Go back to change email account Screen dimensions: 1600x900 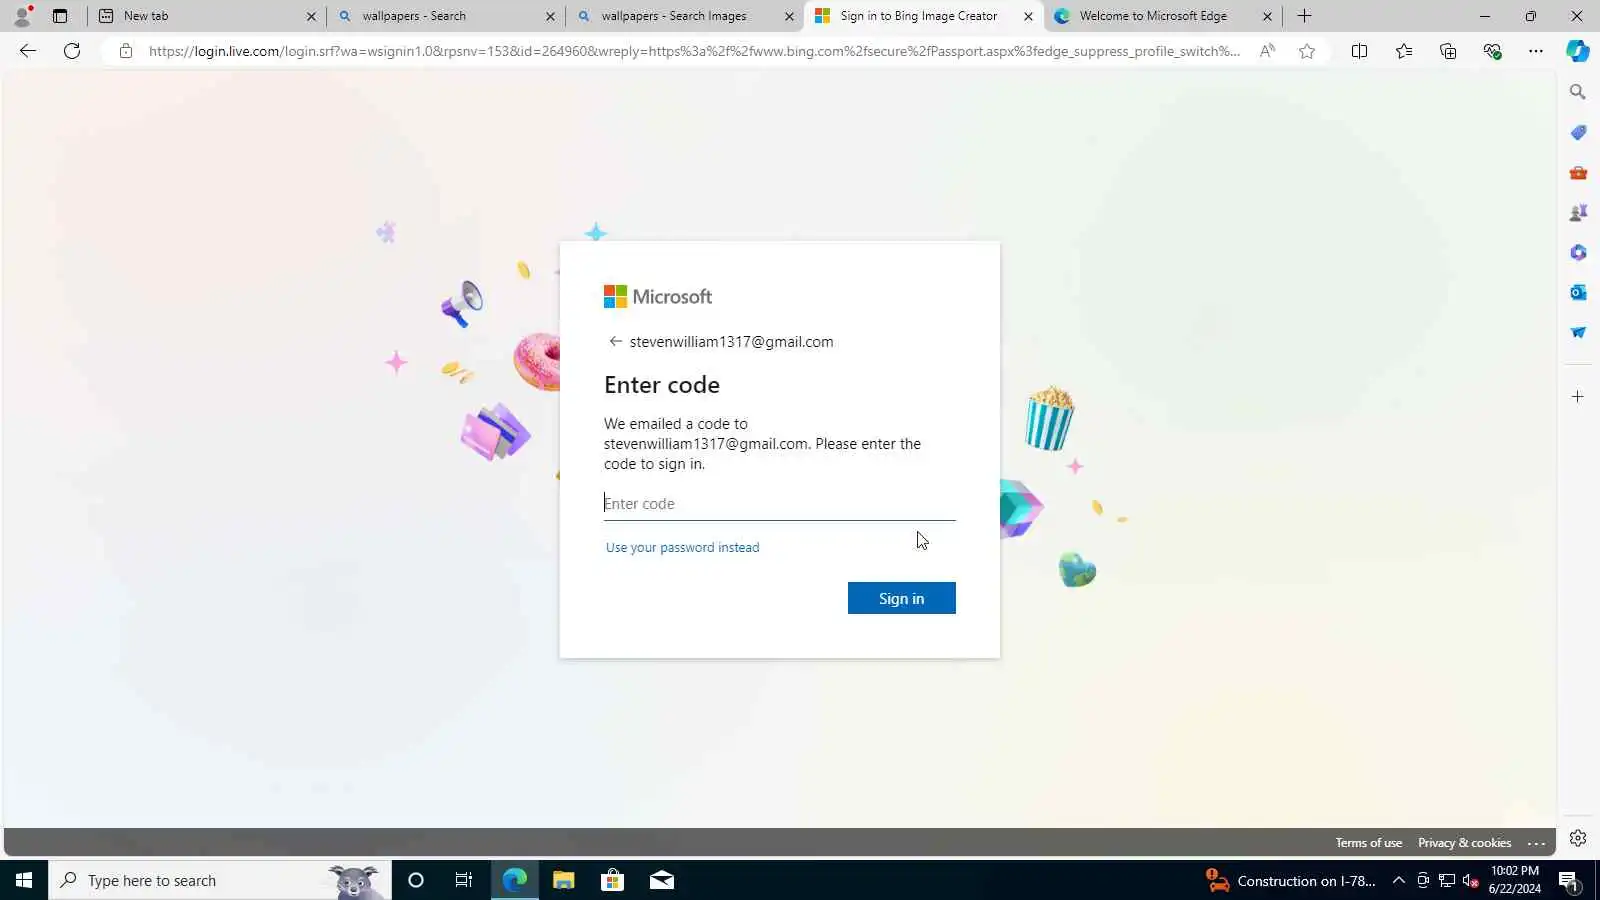point(615,341)
